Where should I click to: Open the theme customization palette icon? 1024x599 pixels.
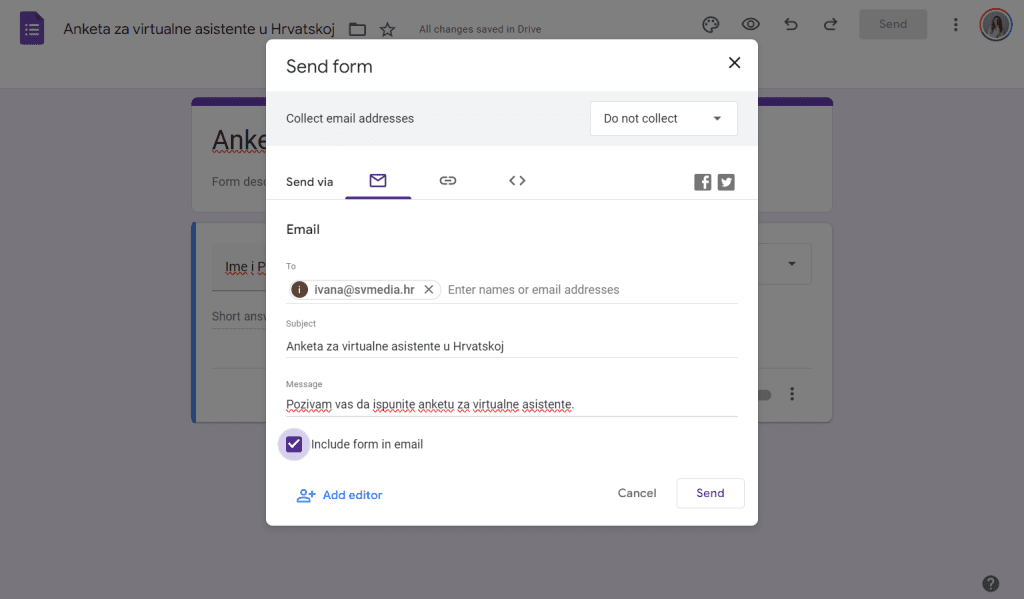710,25
